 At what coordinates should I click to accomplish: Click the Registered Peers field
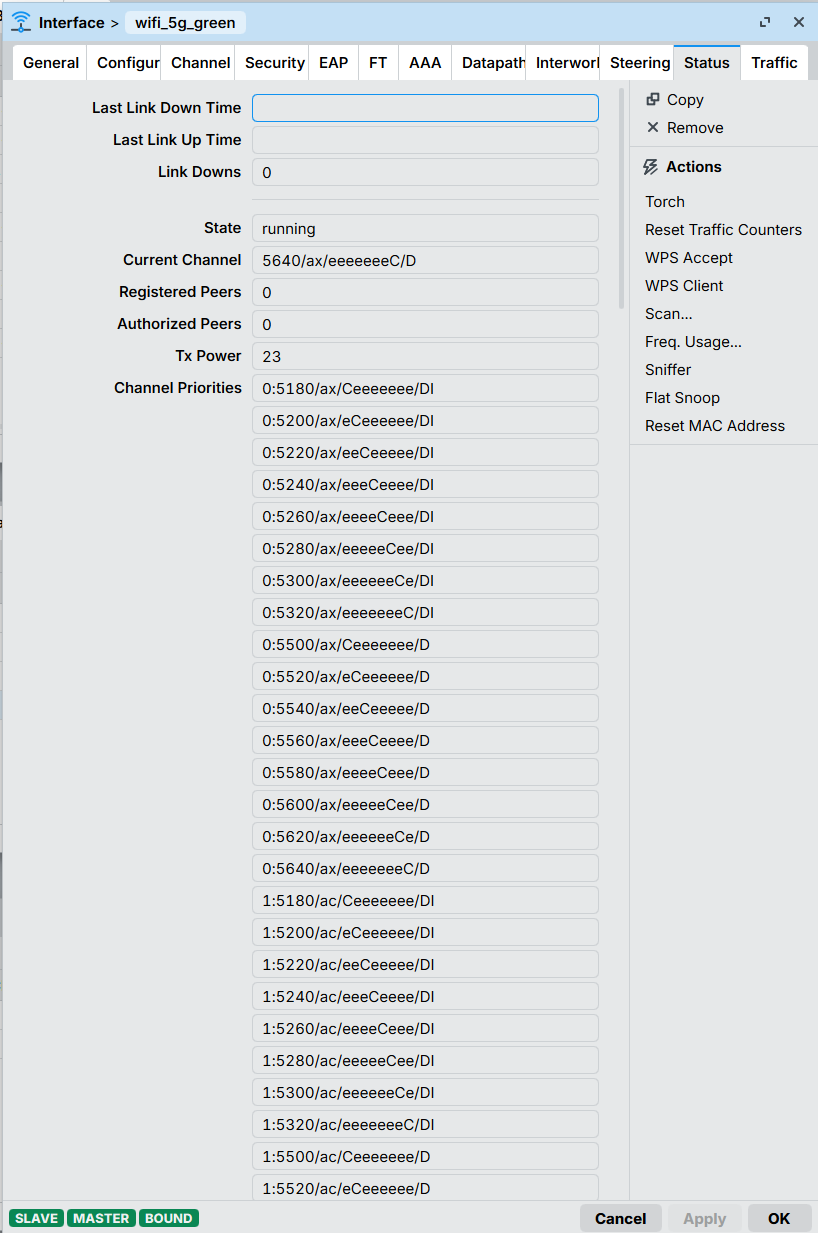click(x=425, y=292)
